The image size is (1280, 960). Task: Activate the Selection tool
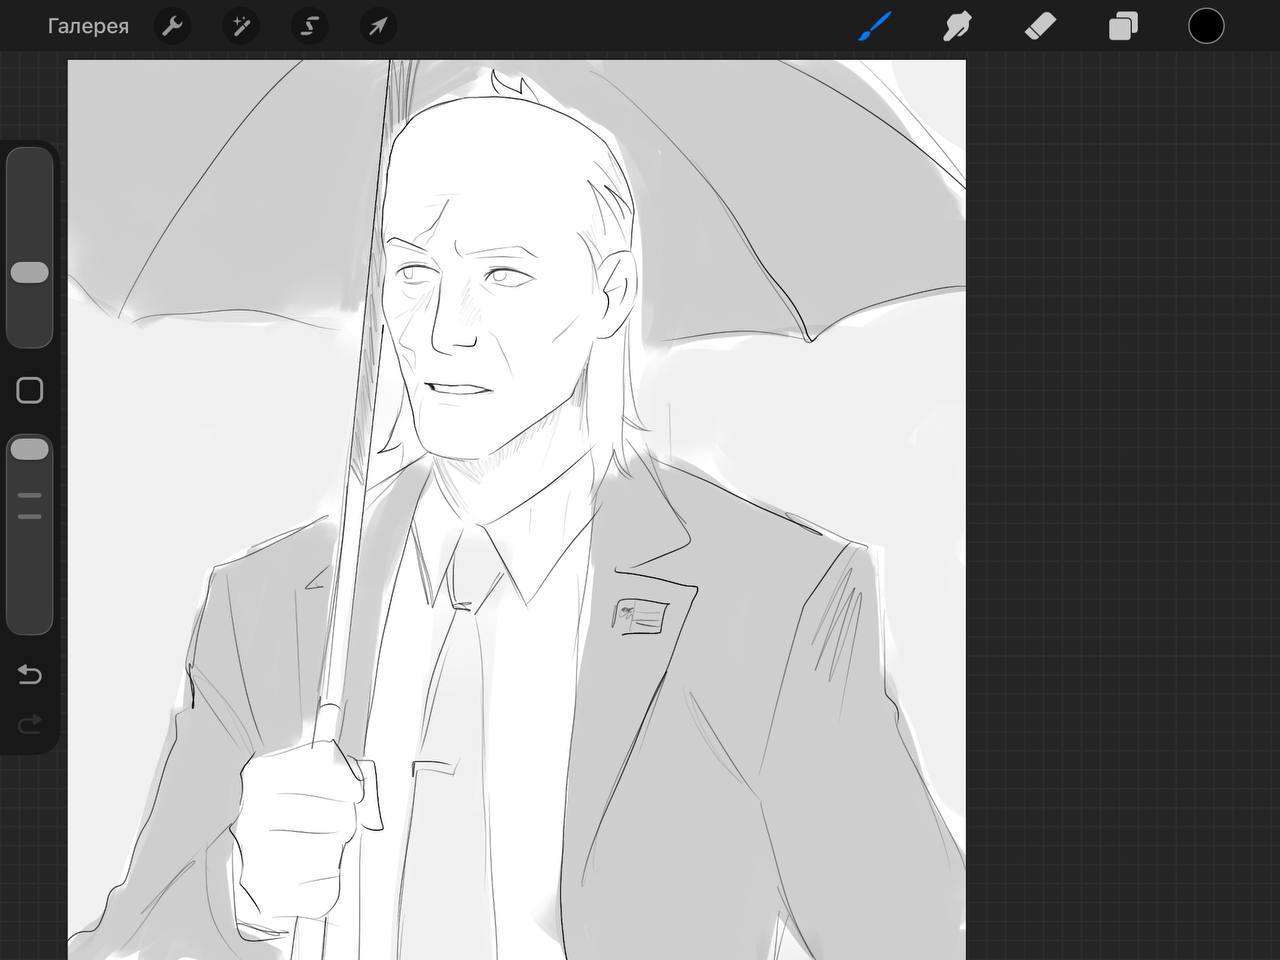pyautogui.click(x=310, y=26)
